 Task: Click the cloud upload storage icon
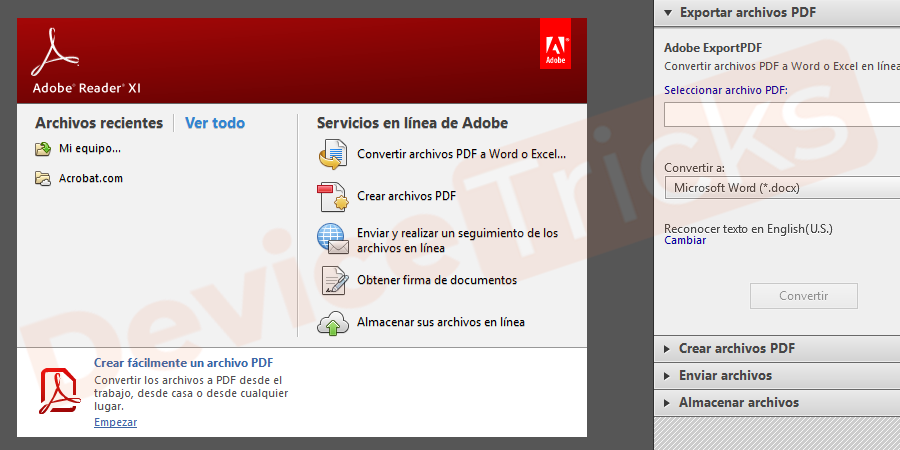pyautogui.click(x=333, y=323)
